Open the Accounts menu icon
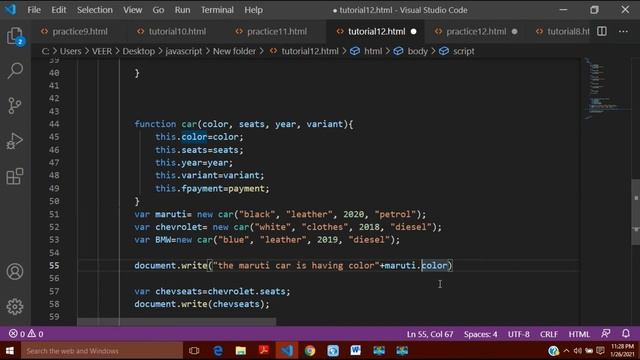Image resolution: width=640 pixels, height=360 pixels. [15, 272]
